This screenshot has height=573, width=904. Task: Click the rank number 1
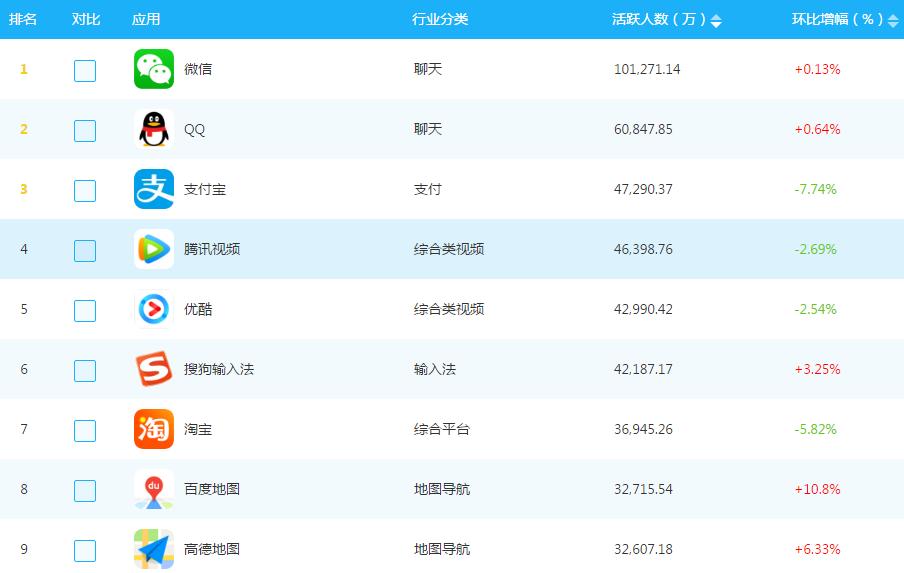(24, 69)
